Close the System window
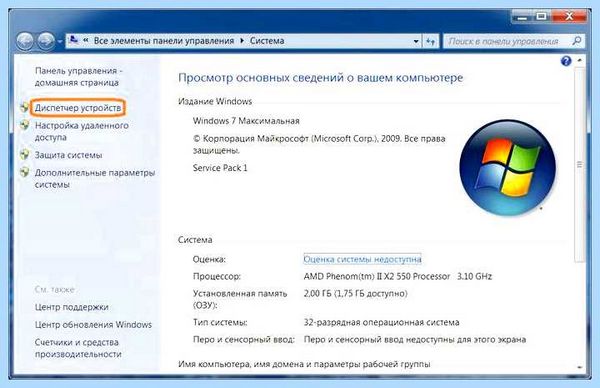Viewport: 600px width, 388px height. tap(569, 16)
